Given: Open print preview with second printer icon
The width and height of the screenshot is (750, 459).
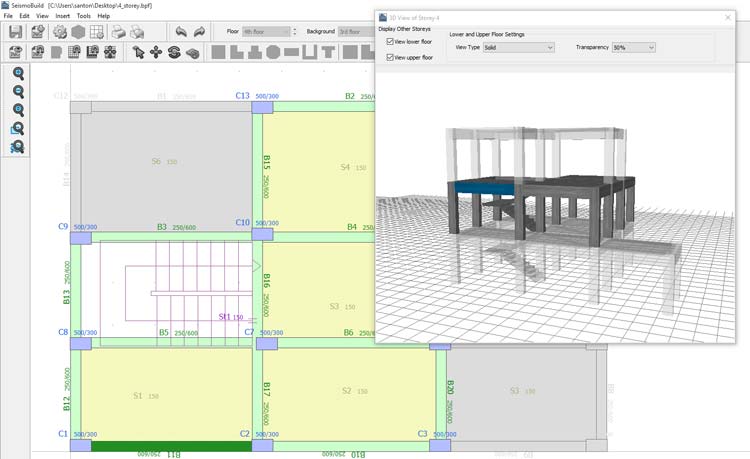Looking at the screenshot, I should click(137, 32).
